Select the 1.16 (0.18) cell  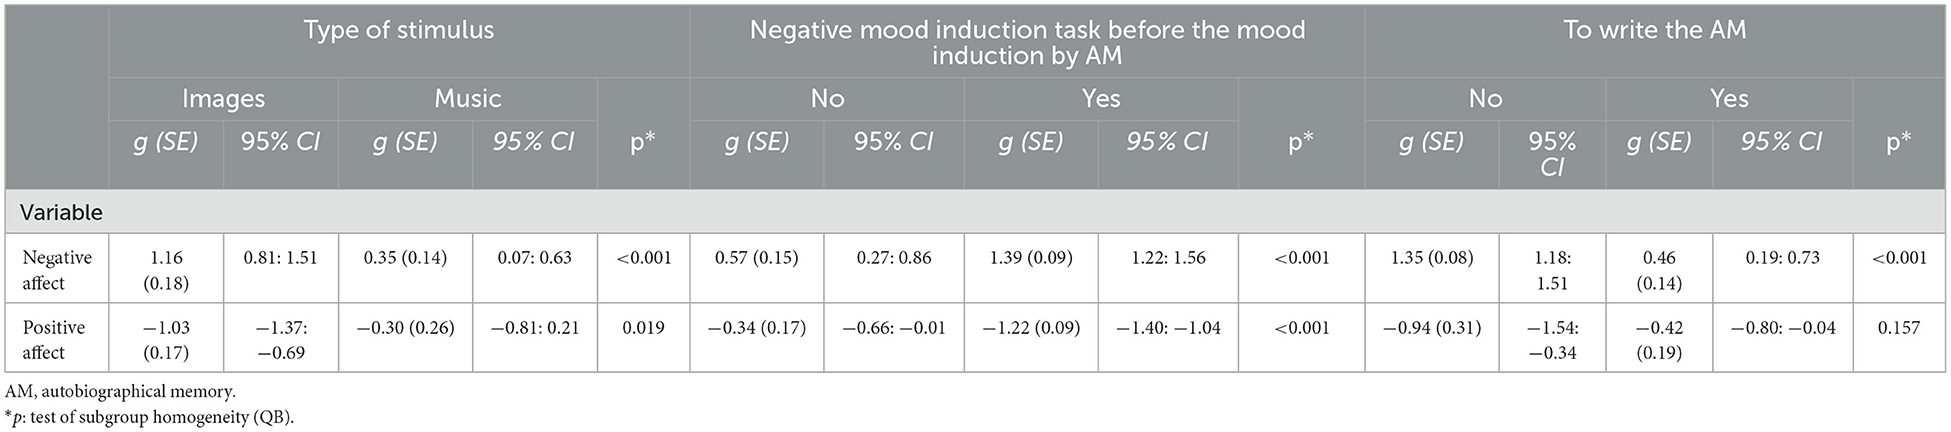click(165, 270)
